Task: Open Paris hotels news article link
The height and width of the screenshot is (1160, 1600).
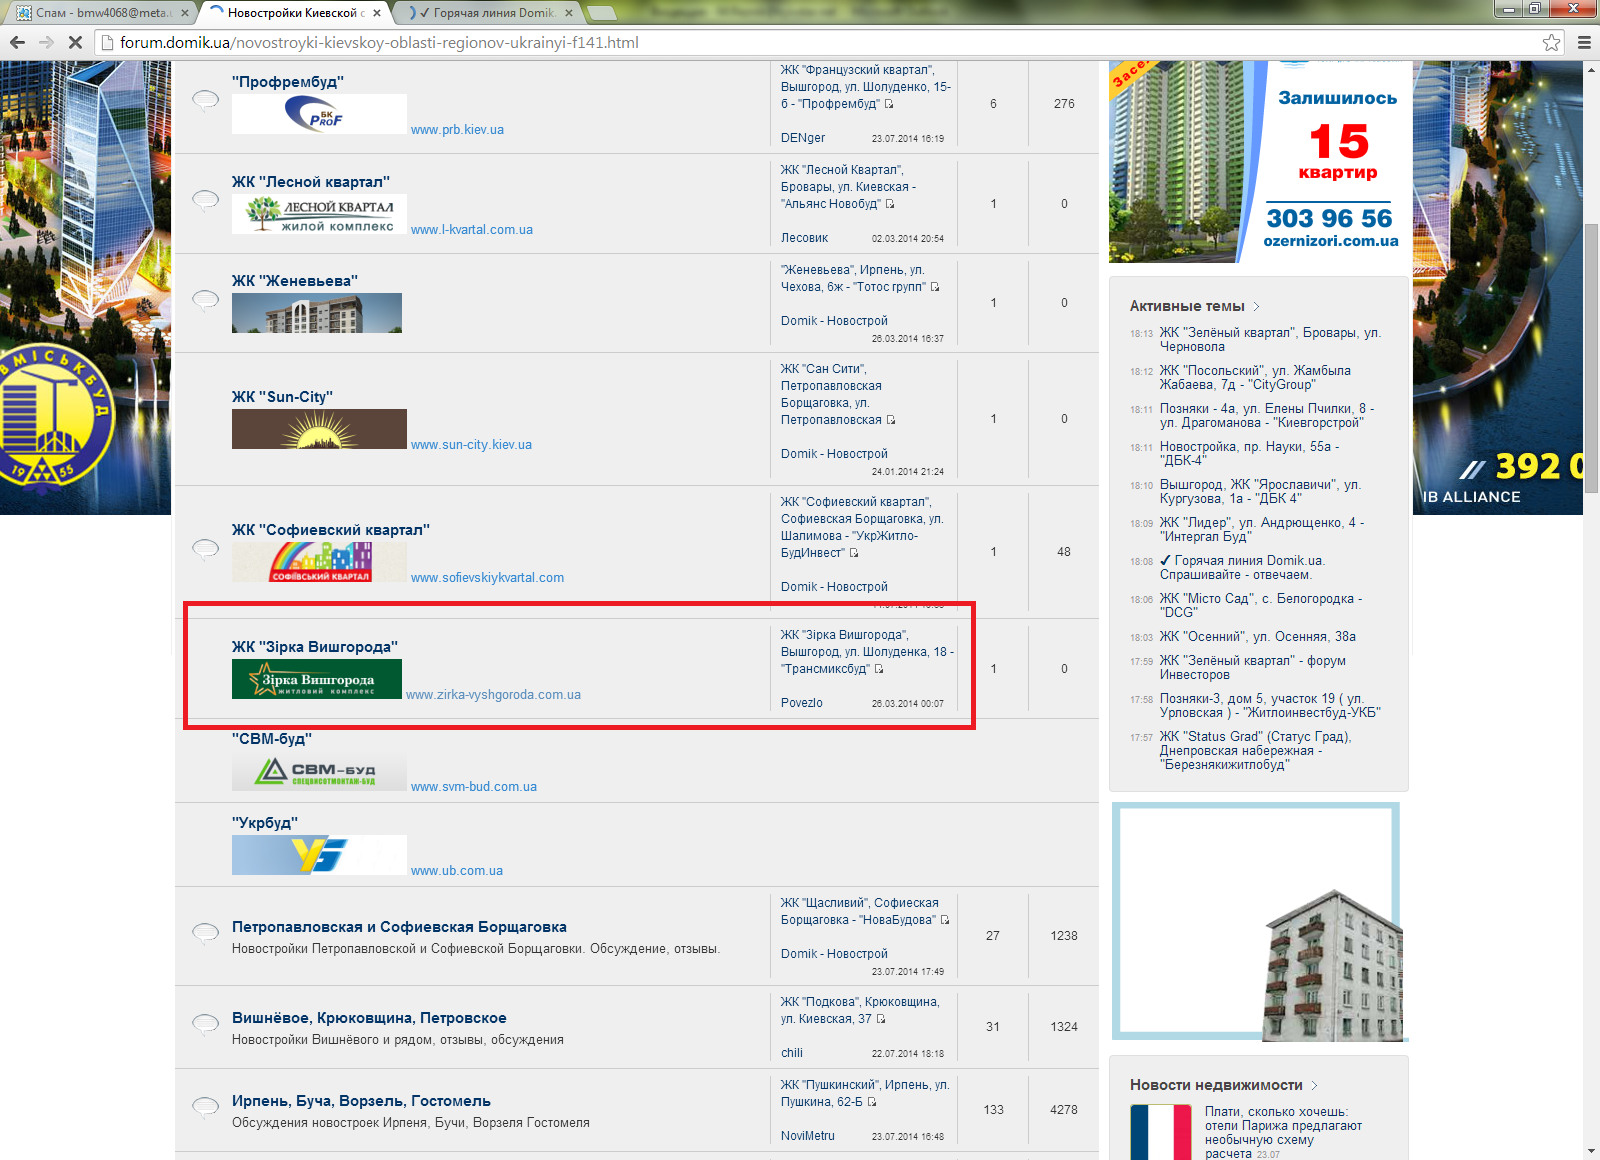Action: tap(1283, 1132)
